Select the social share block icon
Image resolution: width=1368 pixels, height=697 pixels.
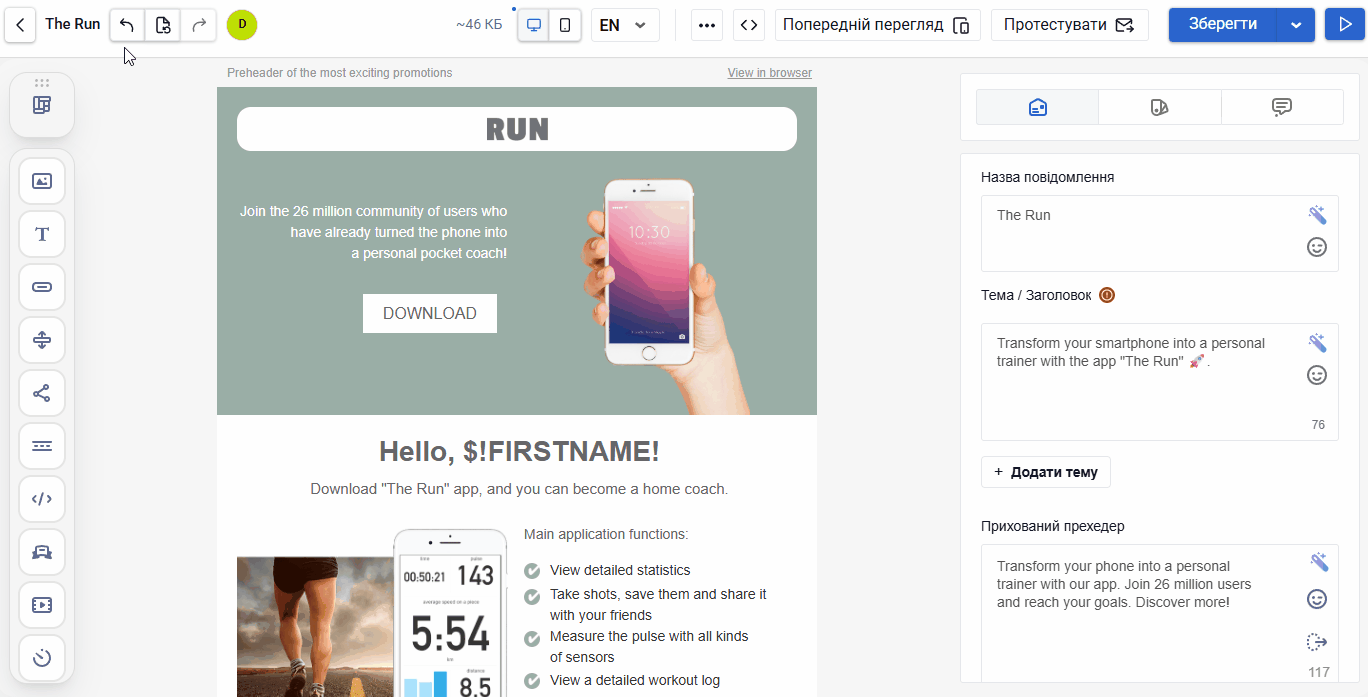point(42,393)
